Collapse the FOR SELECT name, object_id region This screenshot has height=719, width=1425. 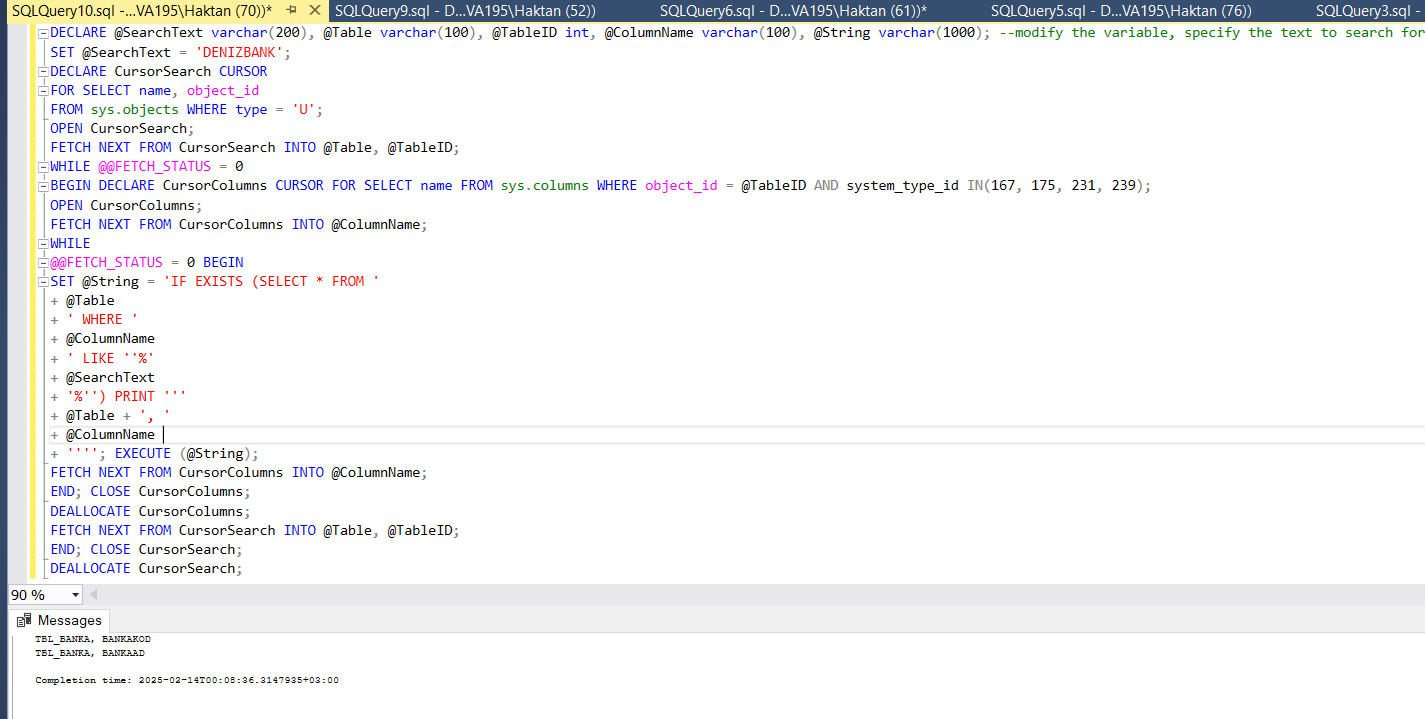coord(42,91)
